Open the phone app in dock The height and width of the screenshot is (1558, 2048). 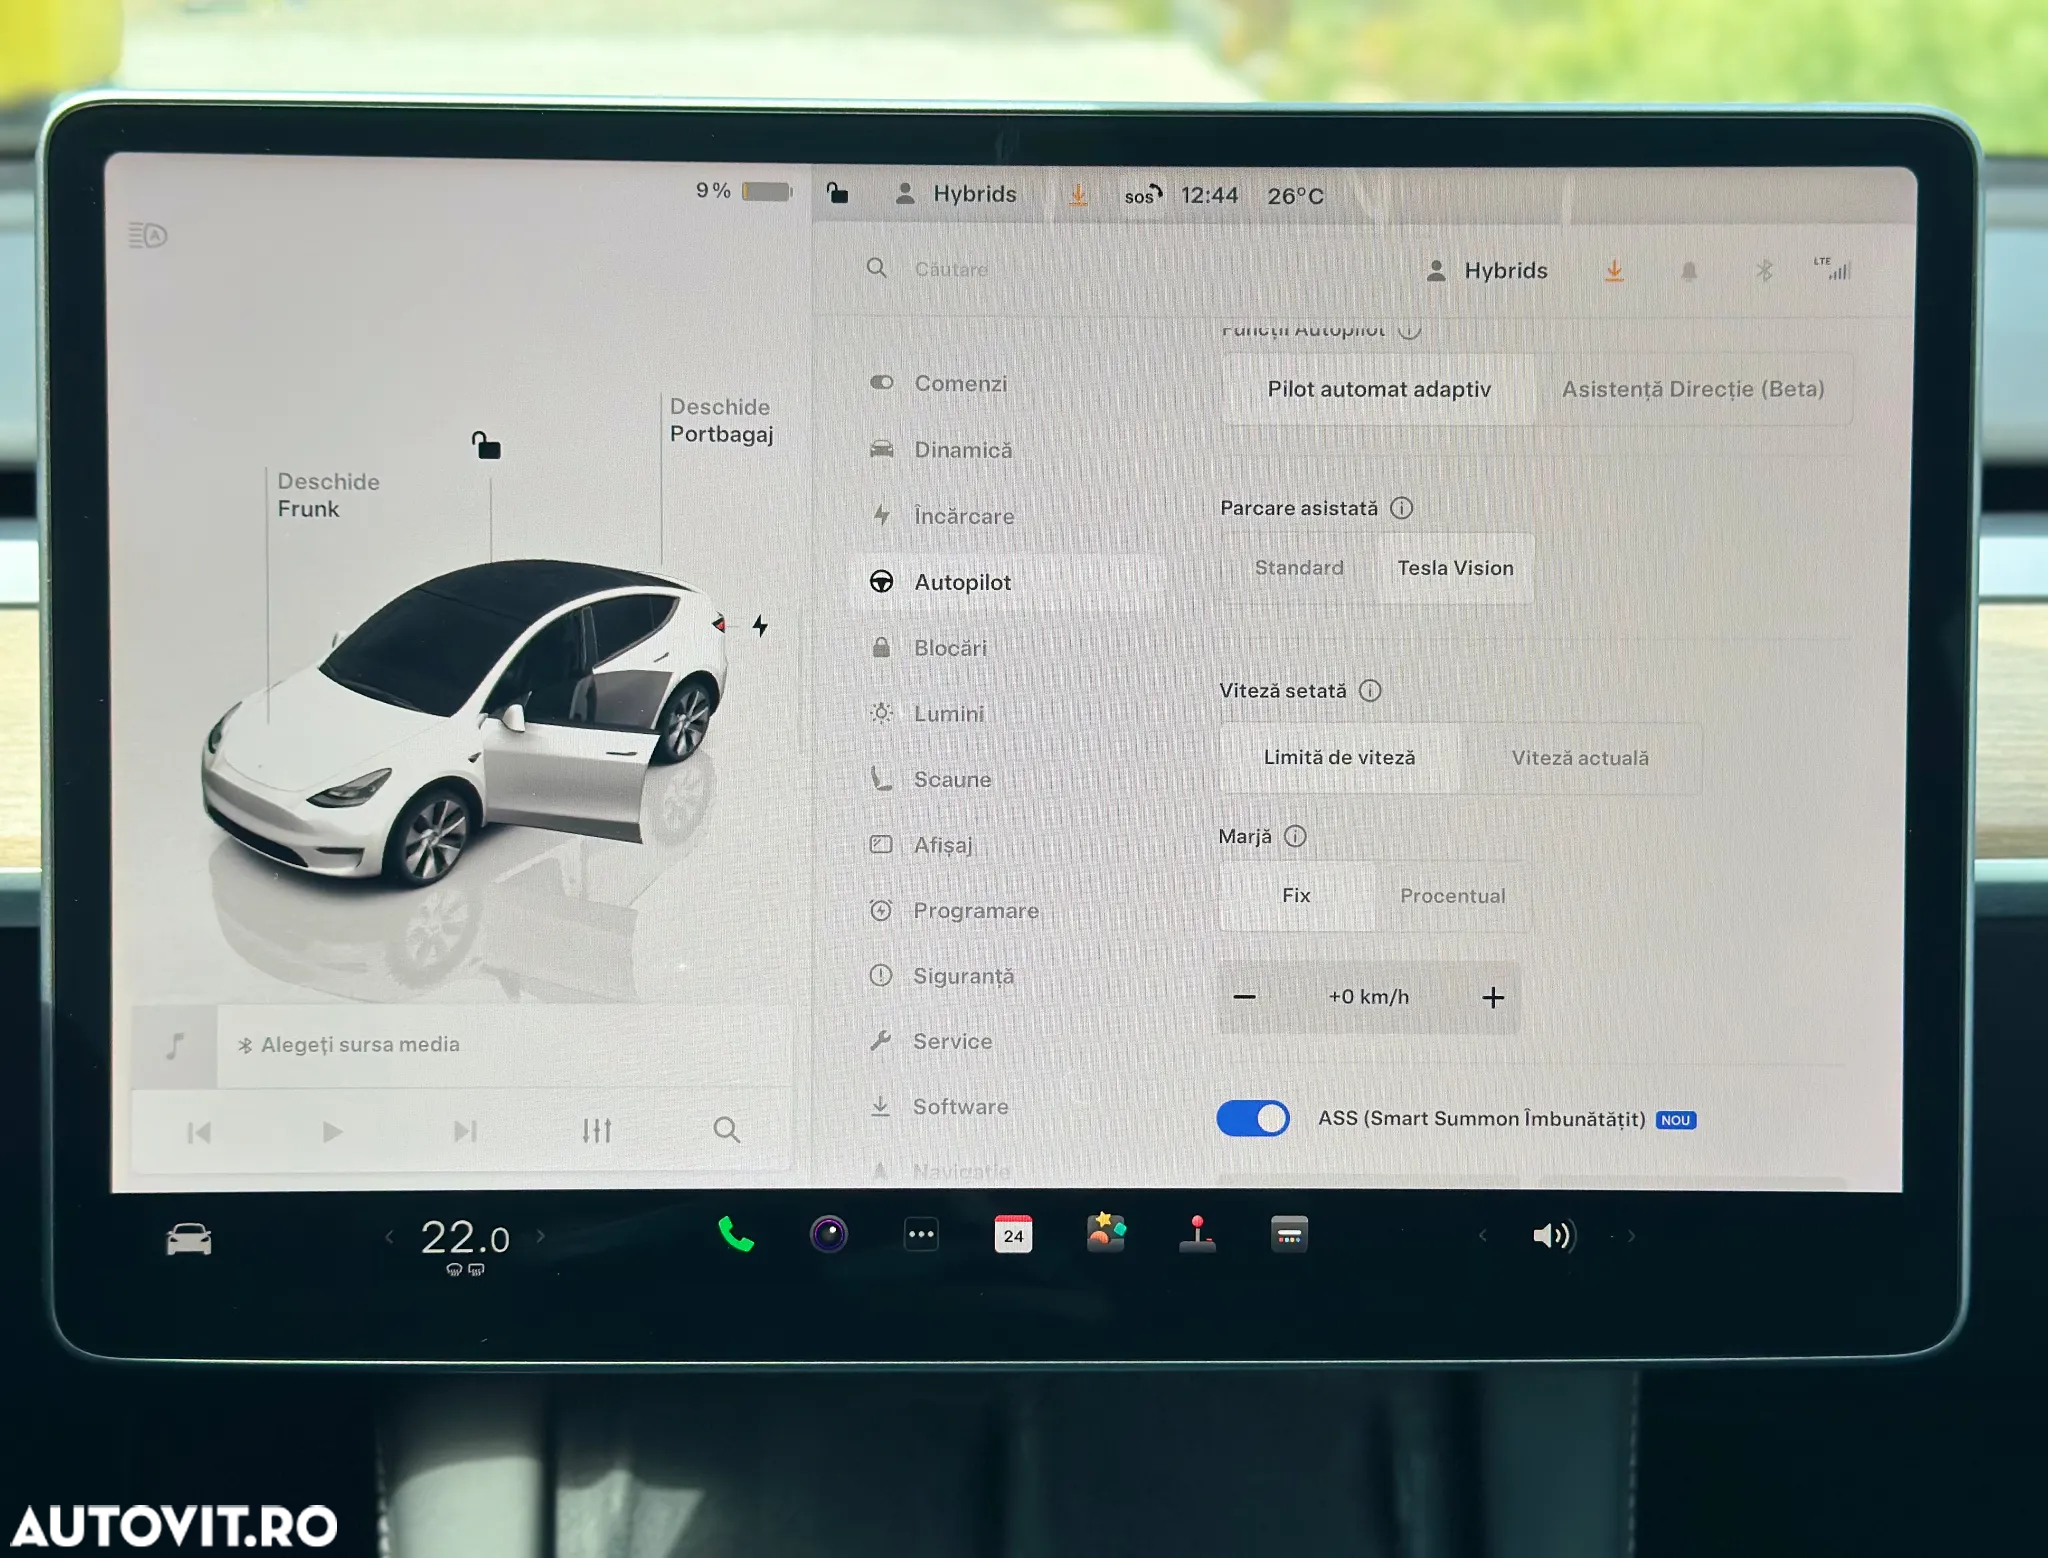tap(736, 1235)
